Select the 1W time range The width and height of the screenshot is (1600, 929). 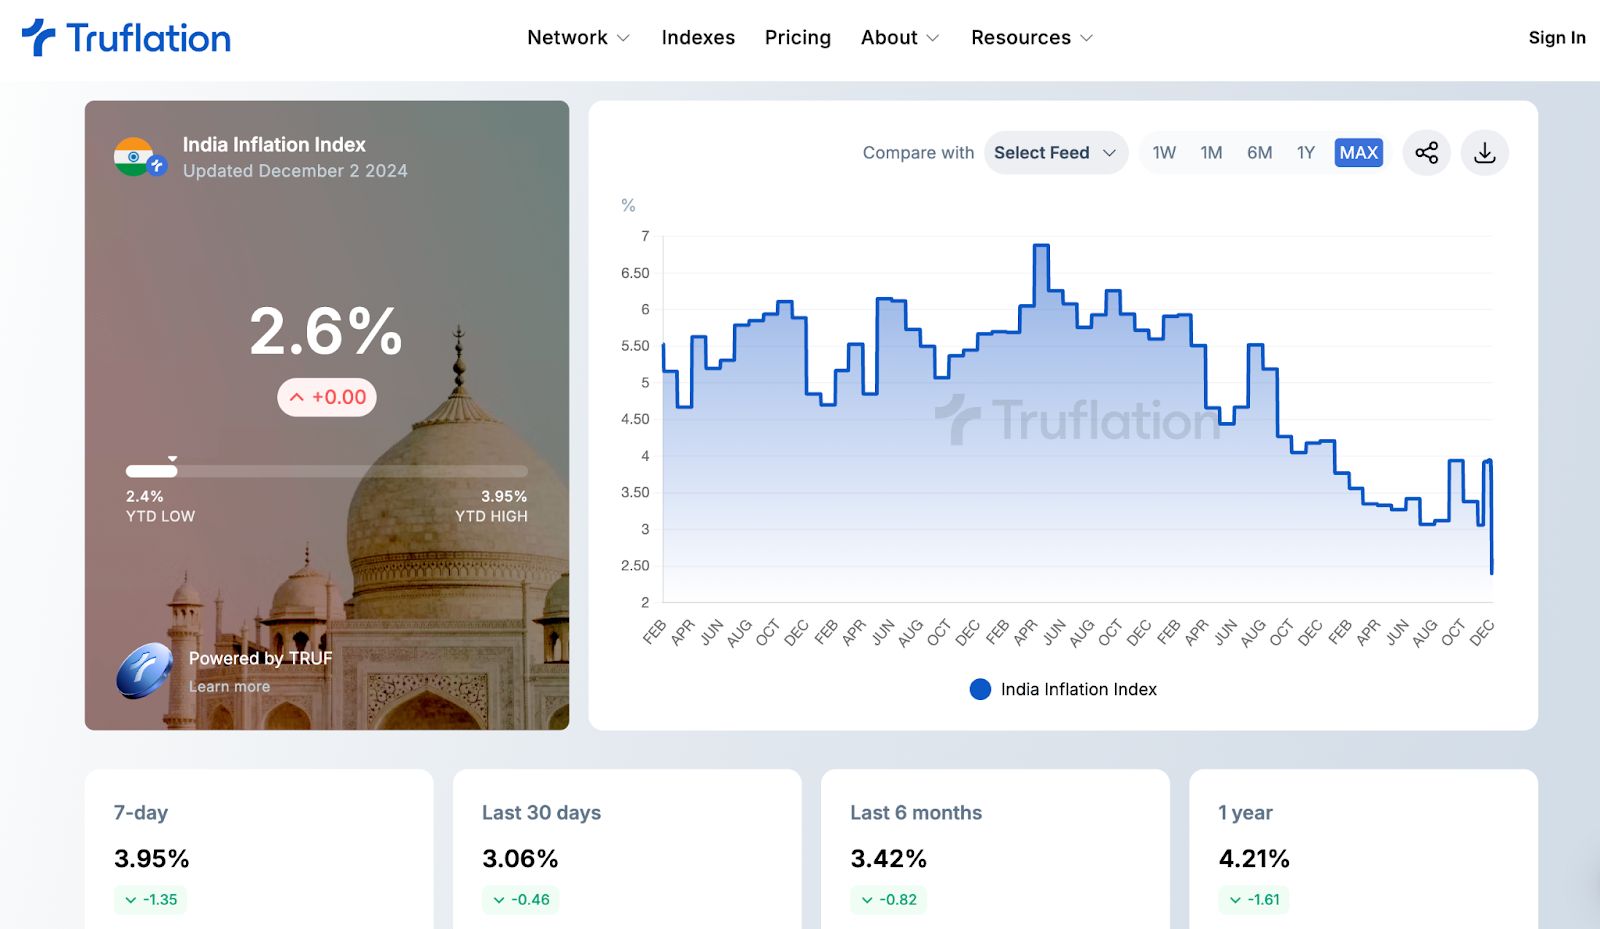tap(1164, 153)
